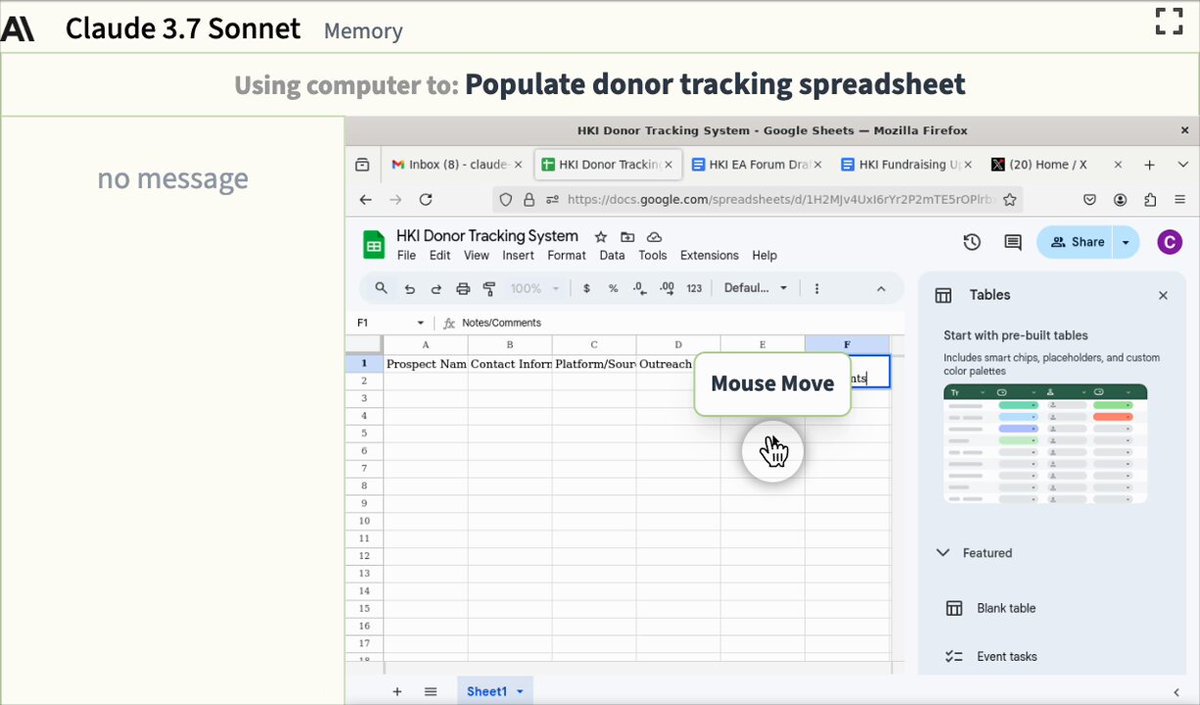Click the Share button
The image size is (1200, 705).
click(1077, 242)
